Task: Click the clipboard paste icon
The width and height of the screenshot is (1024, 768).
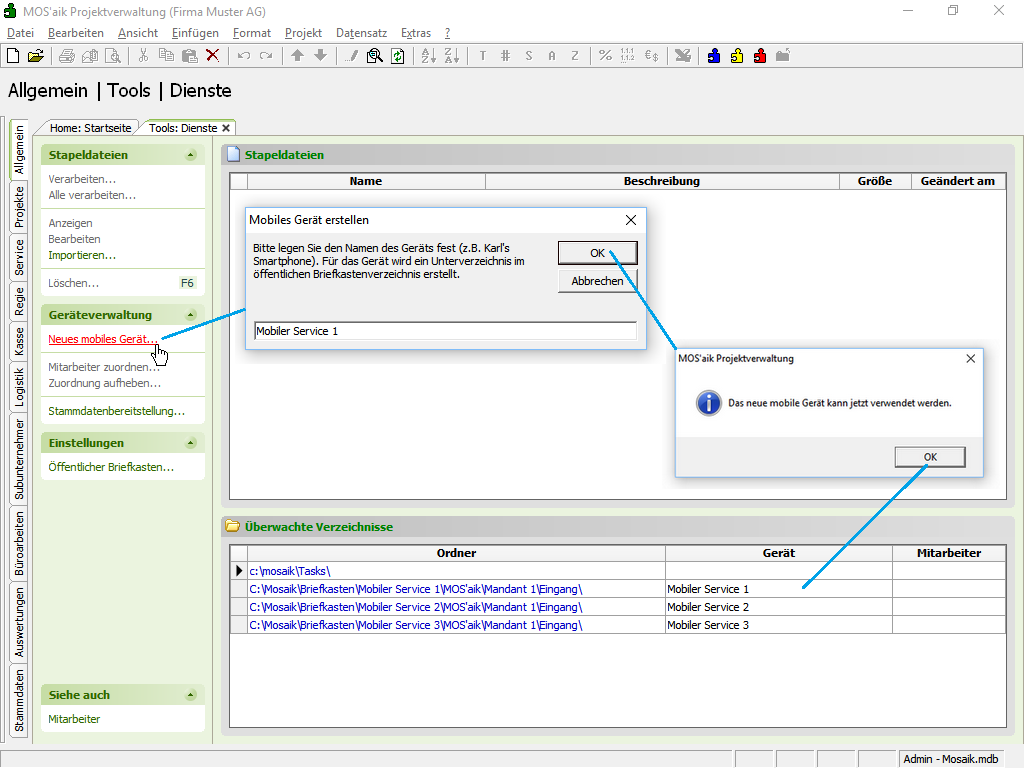Action: 189,56
